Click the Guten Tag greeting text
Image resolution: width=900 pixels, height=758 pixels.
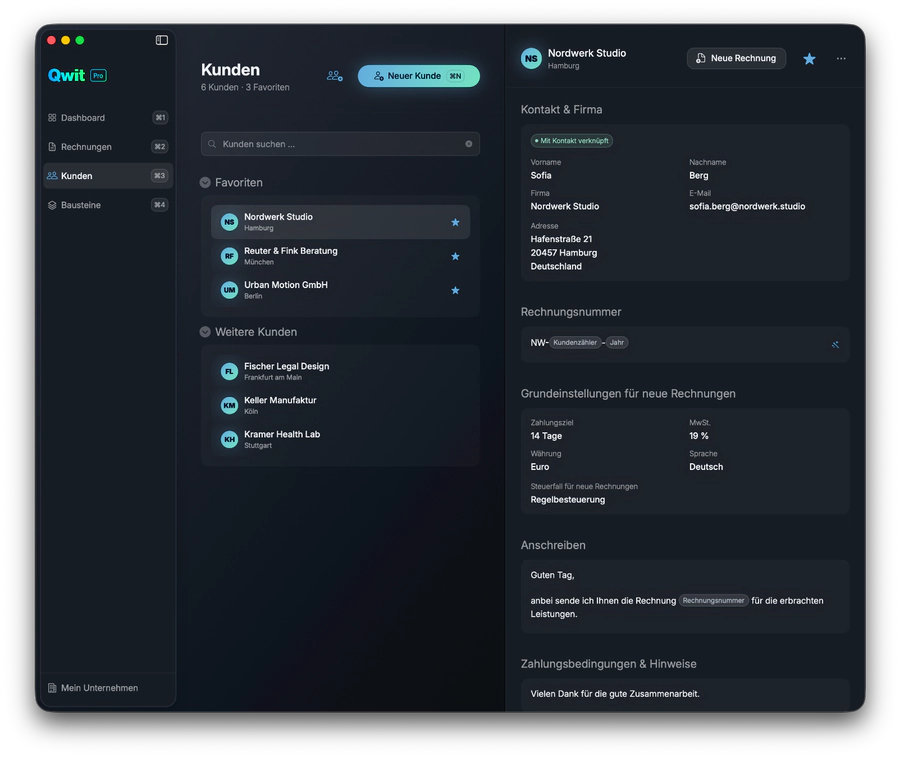pos(552,575)
